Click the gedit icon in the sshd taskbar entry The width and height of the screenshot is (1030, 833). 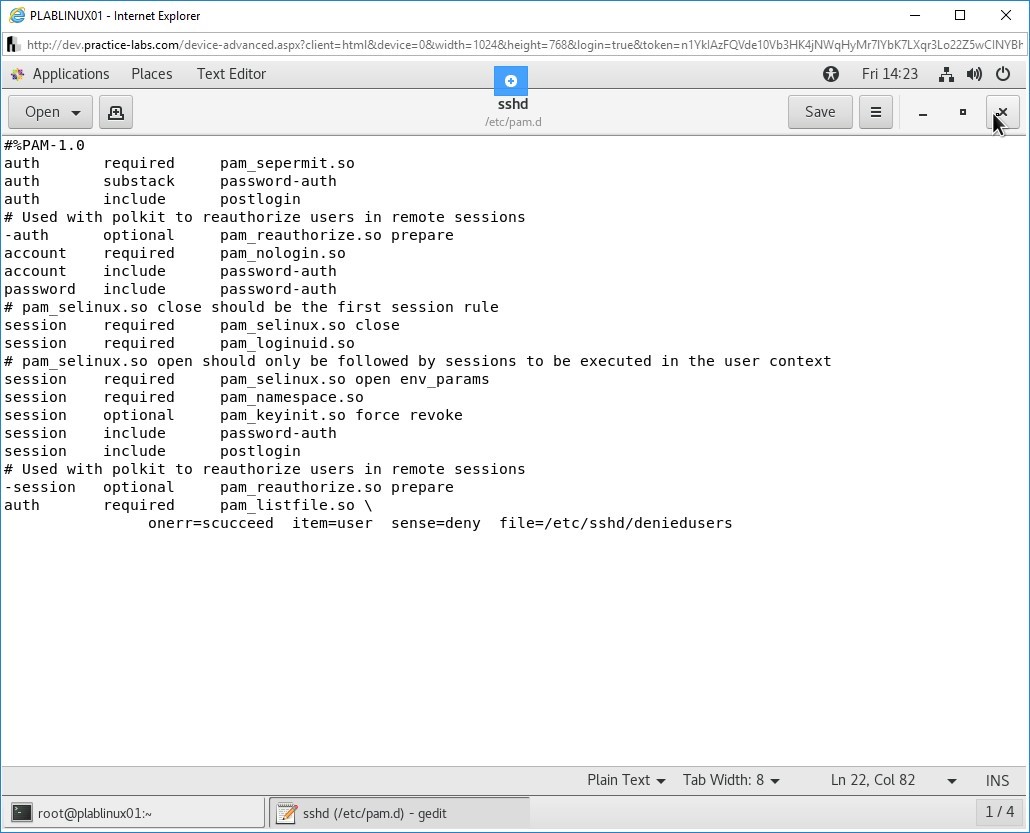[287, 812]
